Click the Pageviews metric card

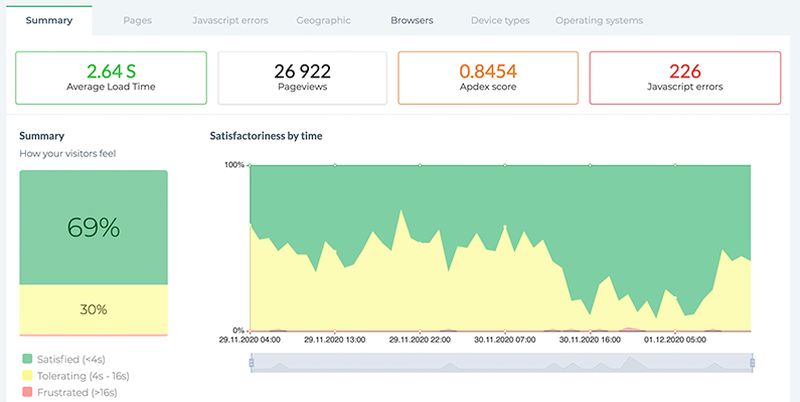coord(302,78)
